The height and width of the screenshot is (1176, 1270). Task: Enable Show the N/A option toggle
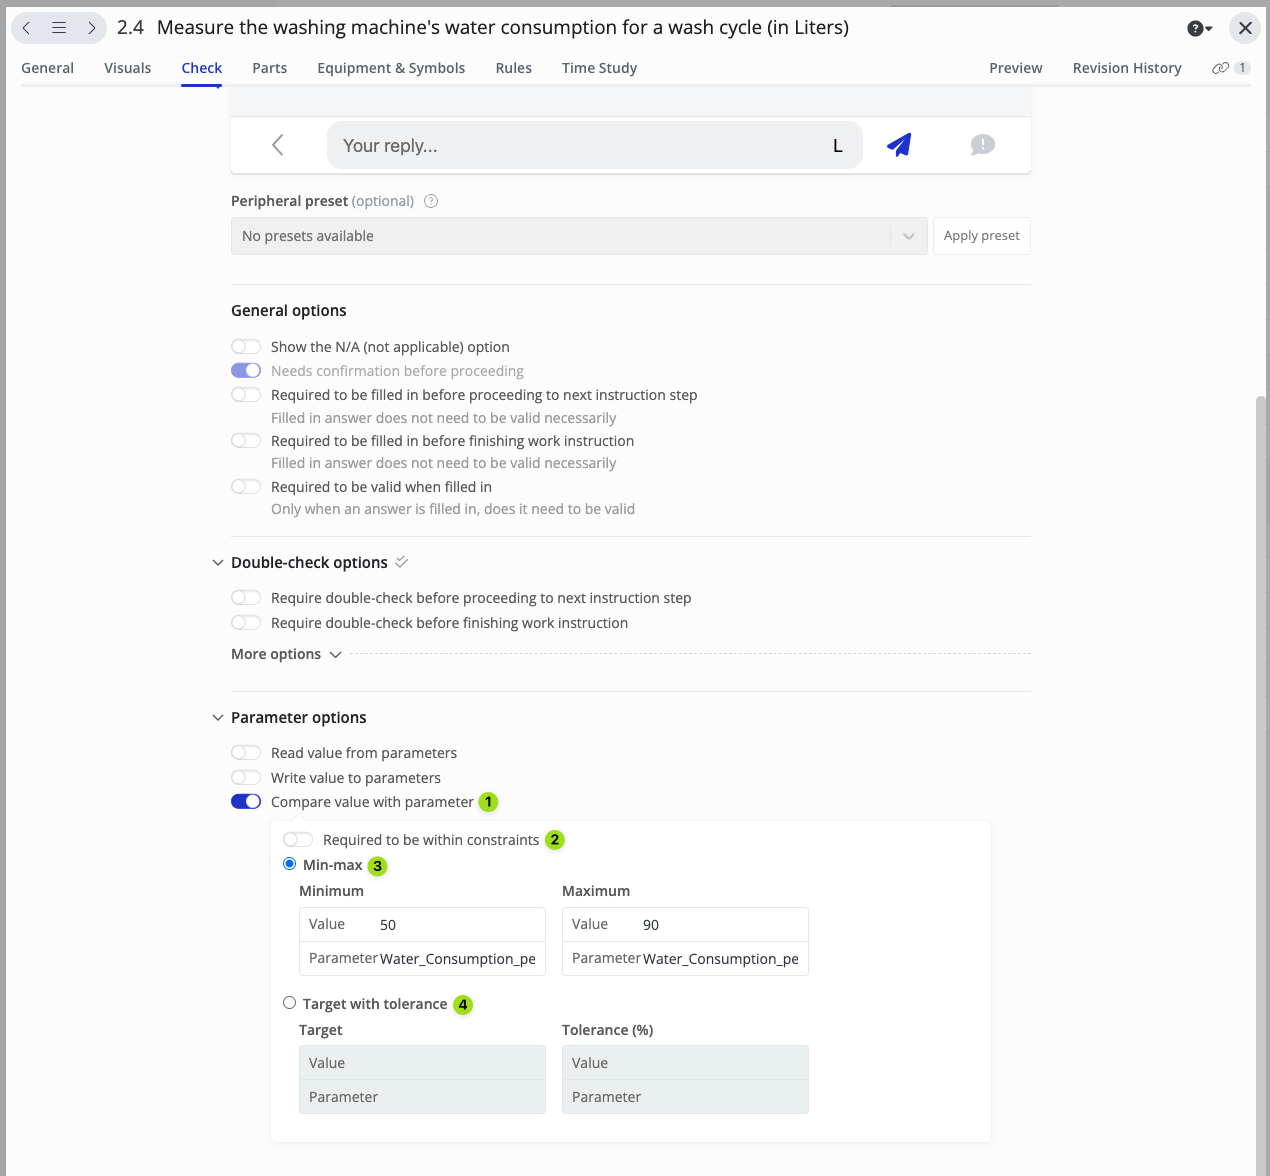pos(246,347)
